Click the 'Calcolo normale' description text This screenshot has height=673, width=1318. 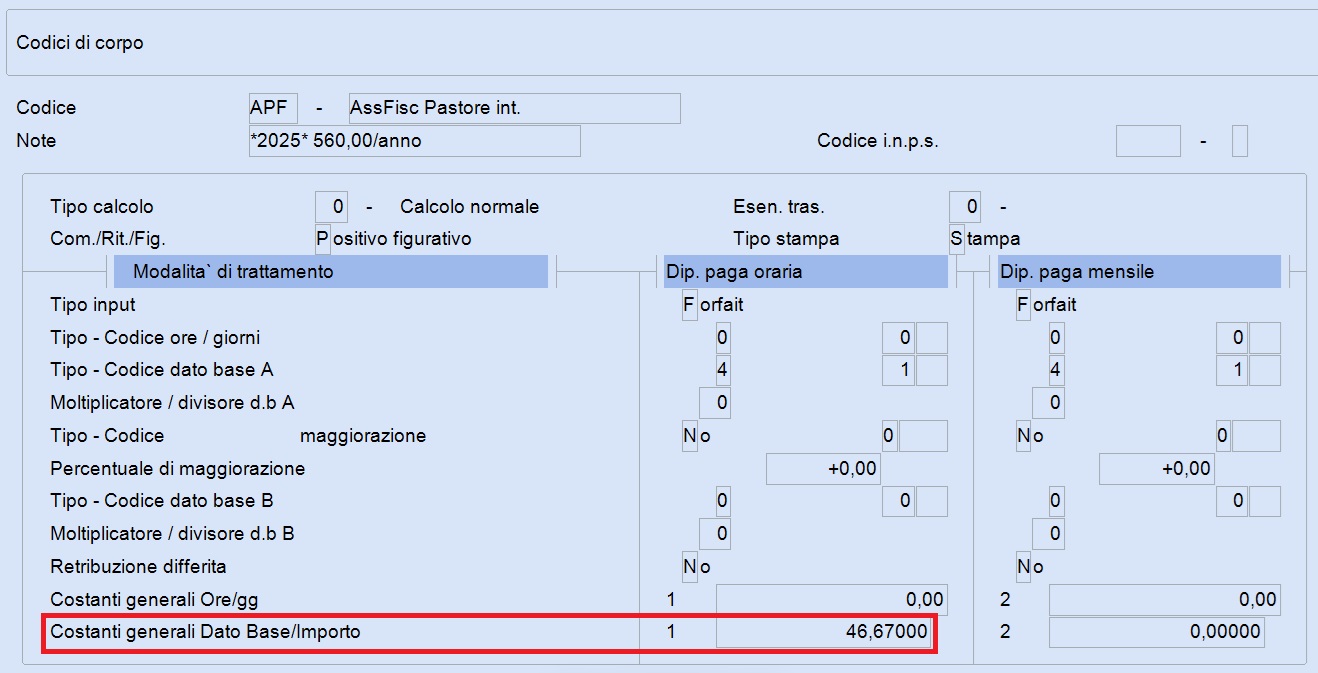(x=469, y=207)
